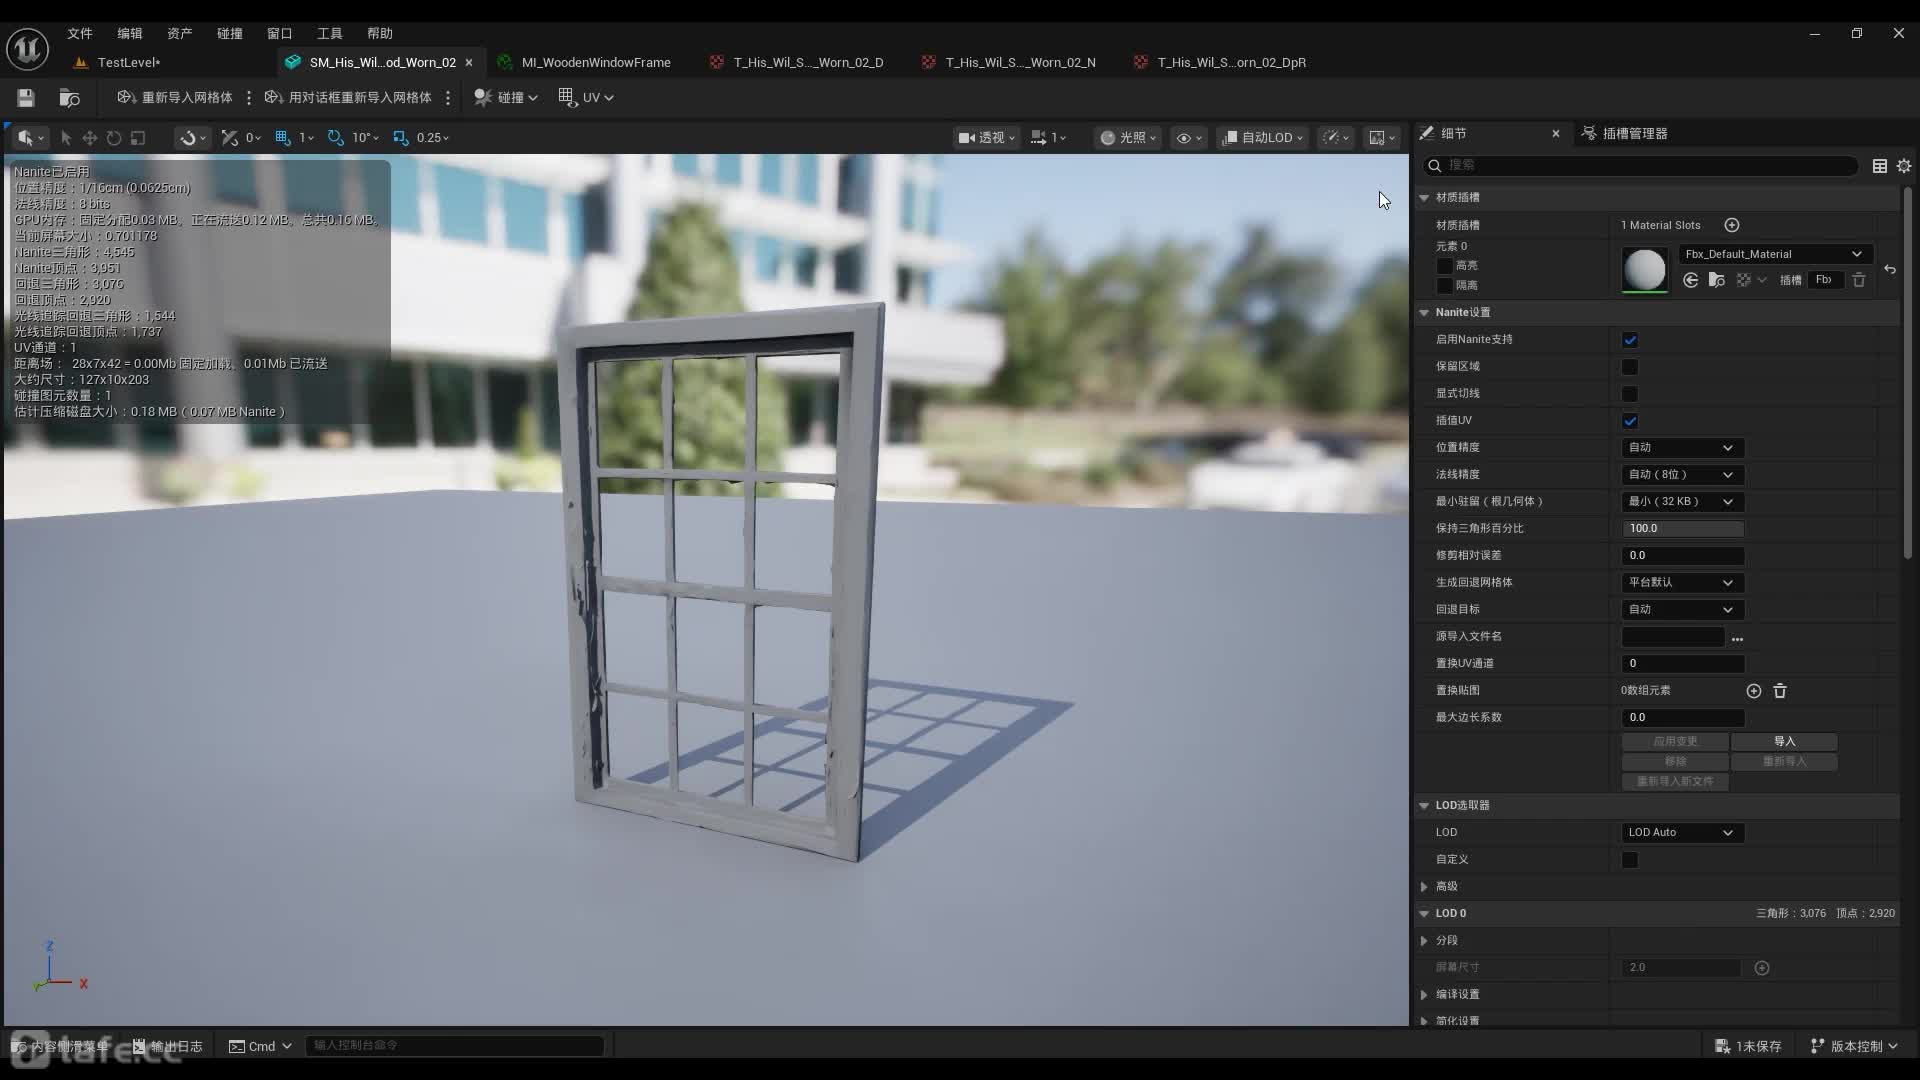Click the Fbx_Default_Material sphere thumbnail
Viewport: 1920px width, 1080px height.
pyautogui.click(x=1645, y=269)
